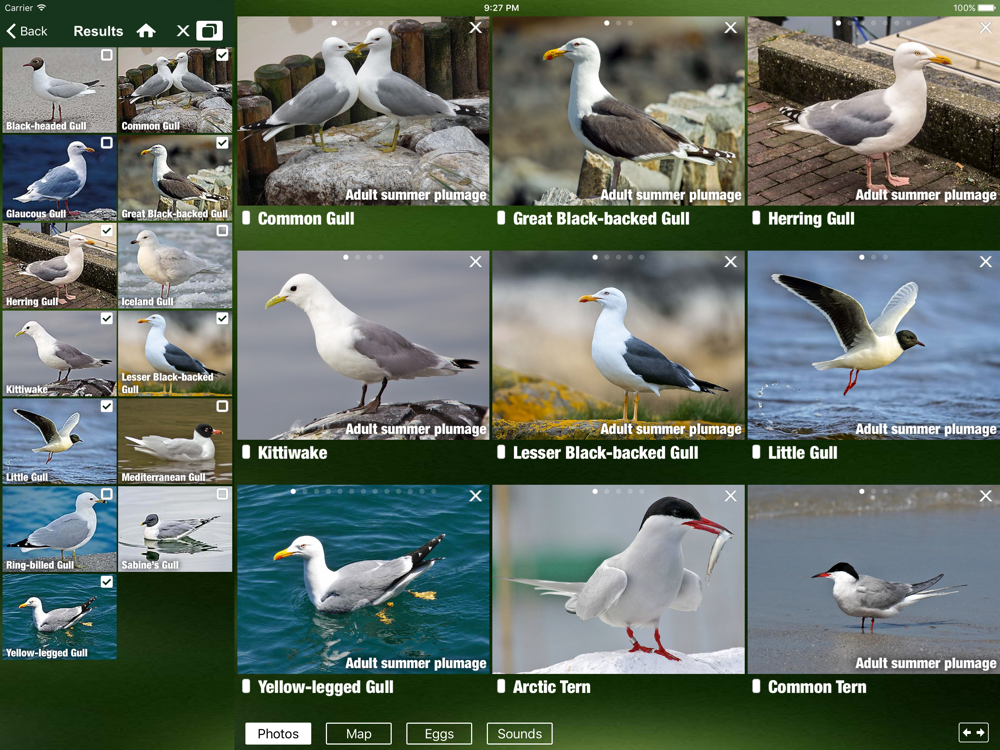Image resolution: width=1000 pixels, height=750 pixels.
Task: Deselect Lesser Black-backed Gull checkbox in results
Action: (222, 318)
